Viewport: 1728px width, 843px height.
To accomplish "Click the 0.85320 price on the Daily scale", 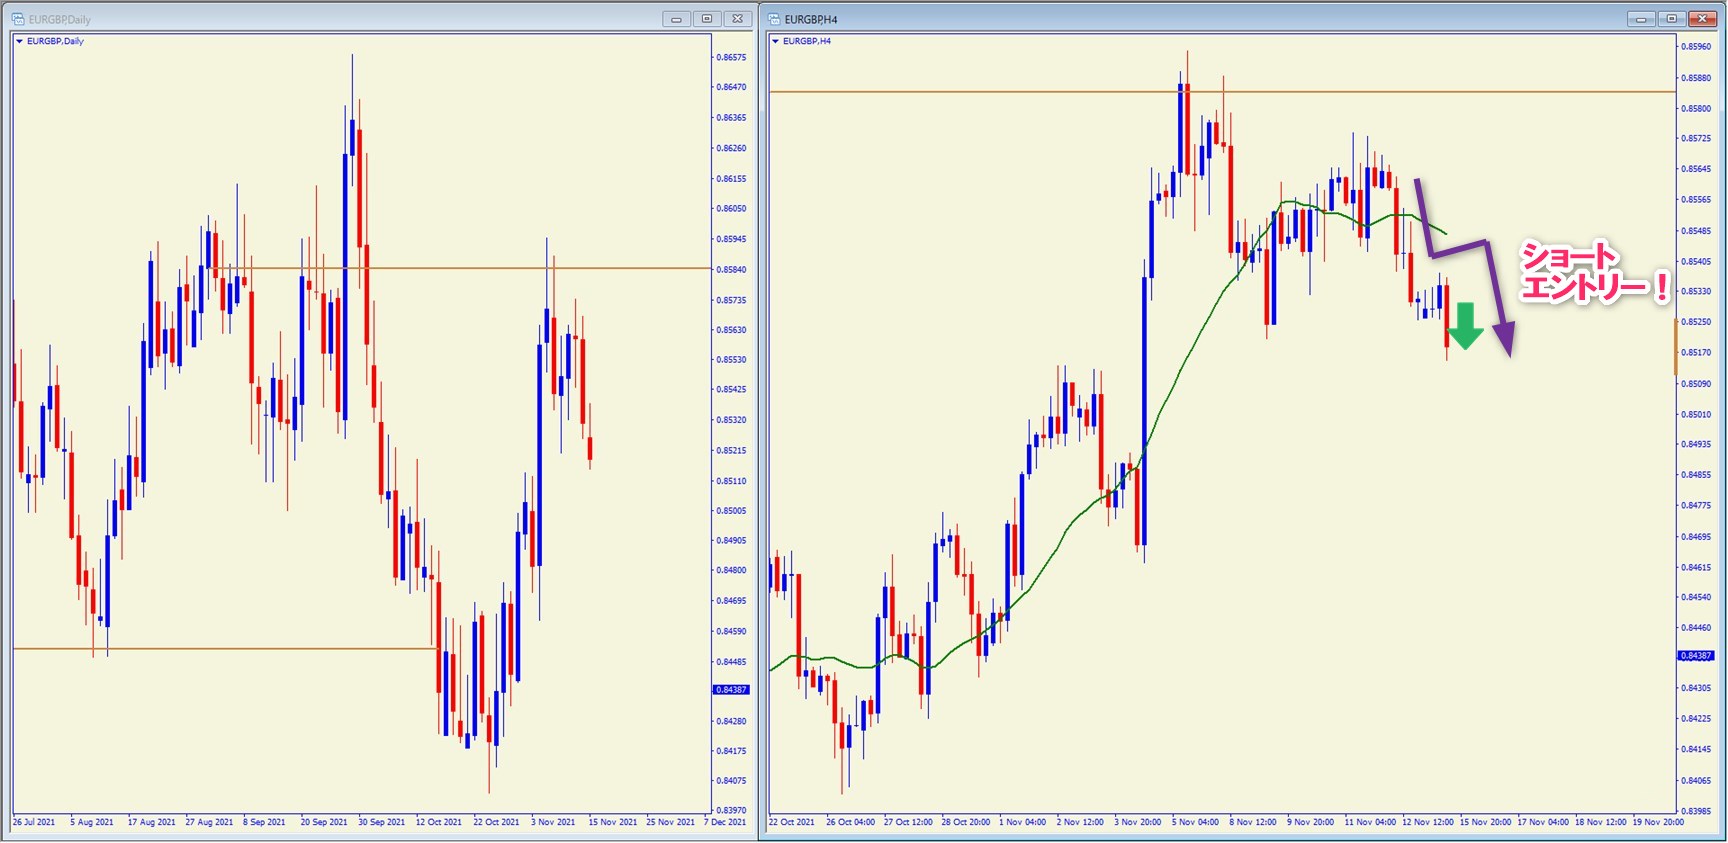I will (732, 420).
